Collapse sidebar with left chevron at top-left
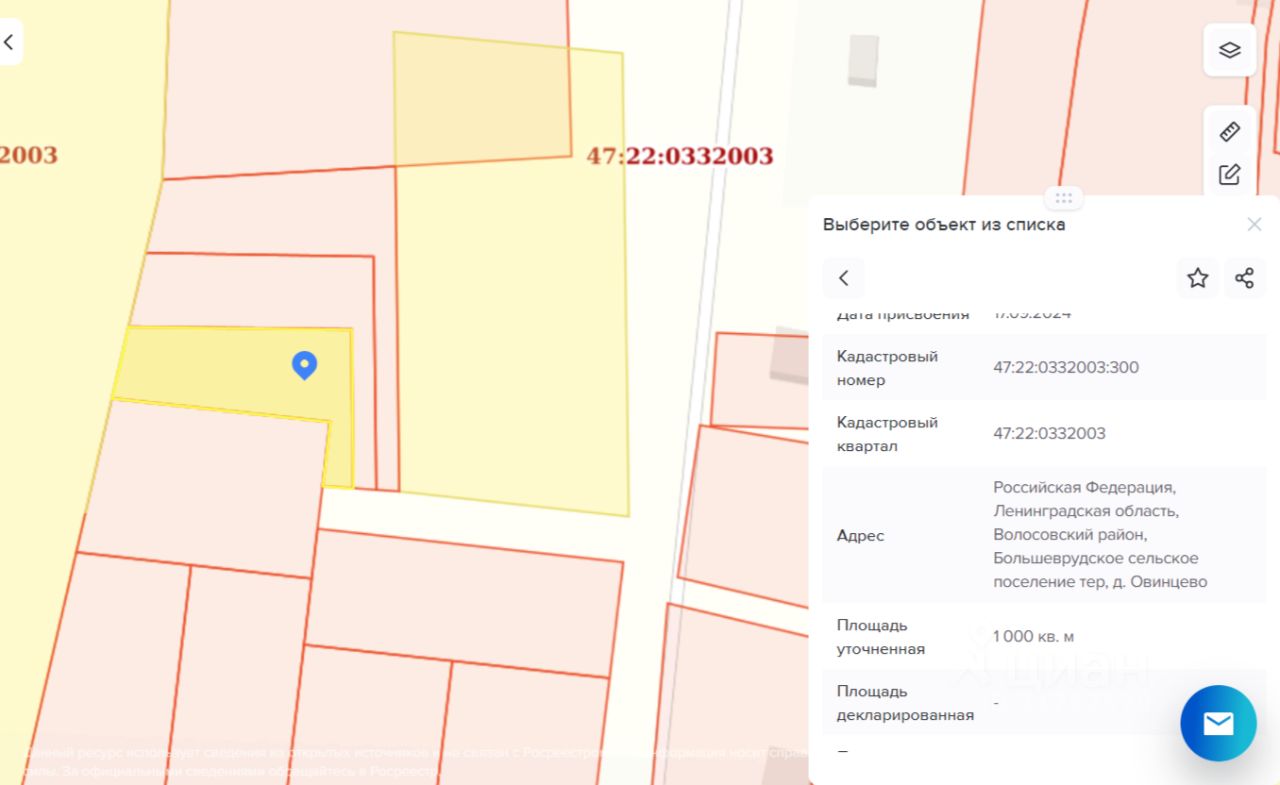1280x785 pixels. click(9, 42)
